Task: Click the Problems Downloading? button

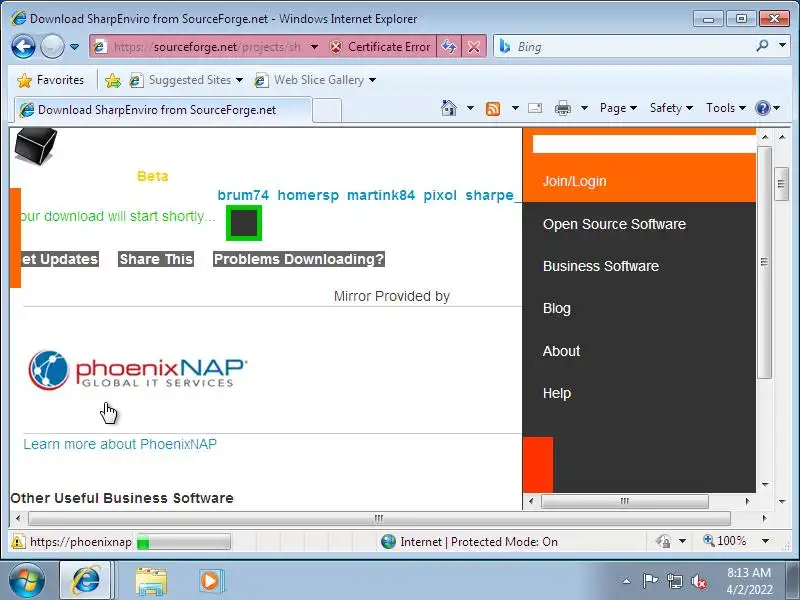Action: coord(298,259)
